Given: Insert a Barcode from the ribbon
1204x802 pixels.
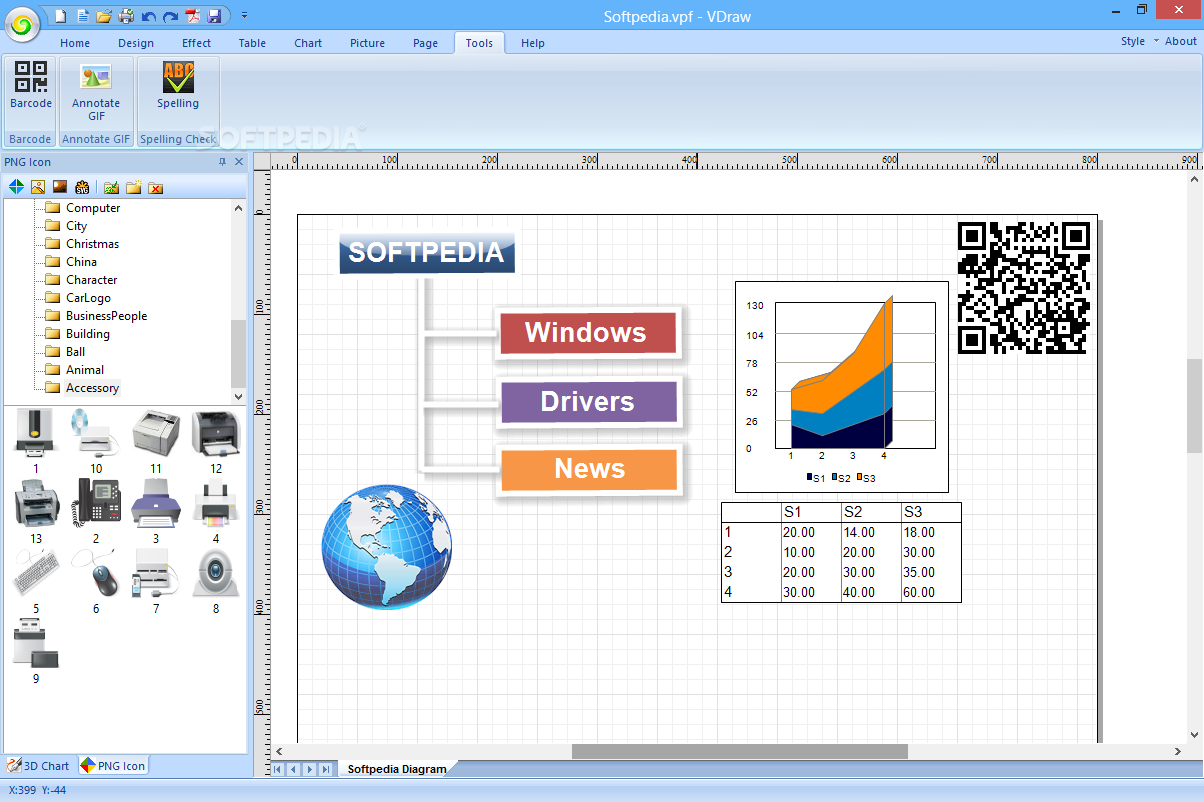Looking at the screenshot, I should (31, 86).
